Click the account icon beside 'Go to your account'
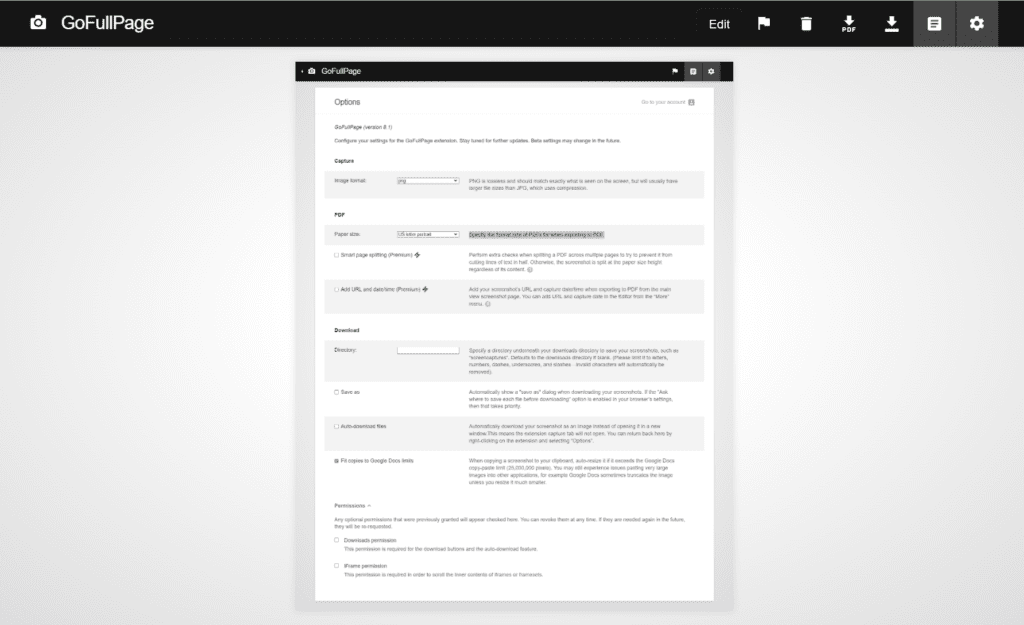 tap(691, 102)
